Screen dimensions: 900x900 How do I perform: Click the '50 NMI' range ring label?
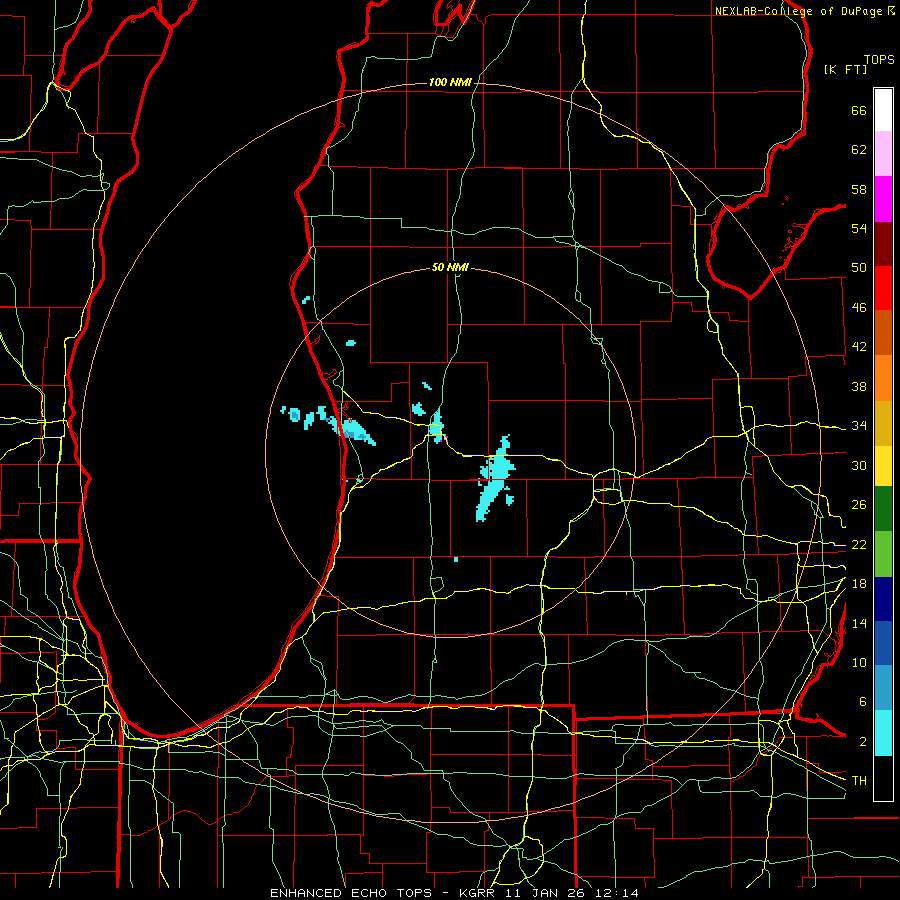[450, 267]
